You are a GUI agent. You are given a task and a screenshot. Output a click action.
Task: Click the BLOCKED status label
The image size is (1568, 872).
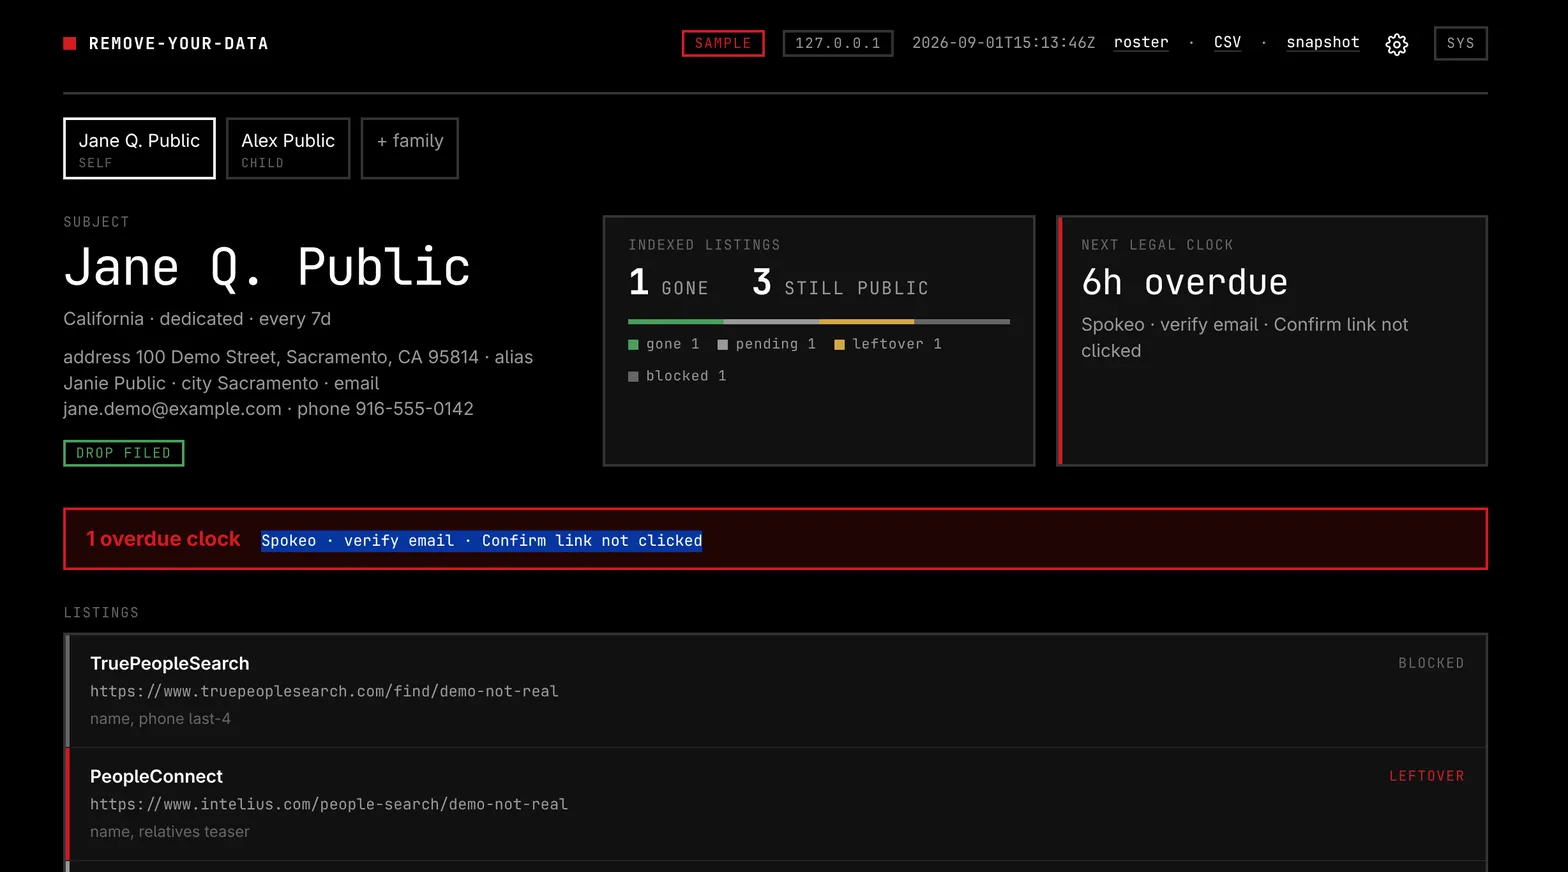click(1431, 663)
